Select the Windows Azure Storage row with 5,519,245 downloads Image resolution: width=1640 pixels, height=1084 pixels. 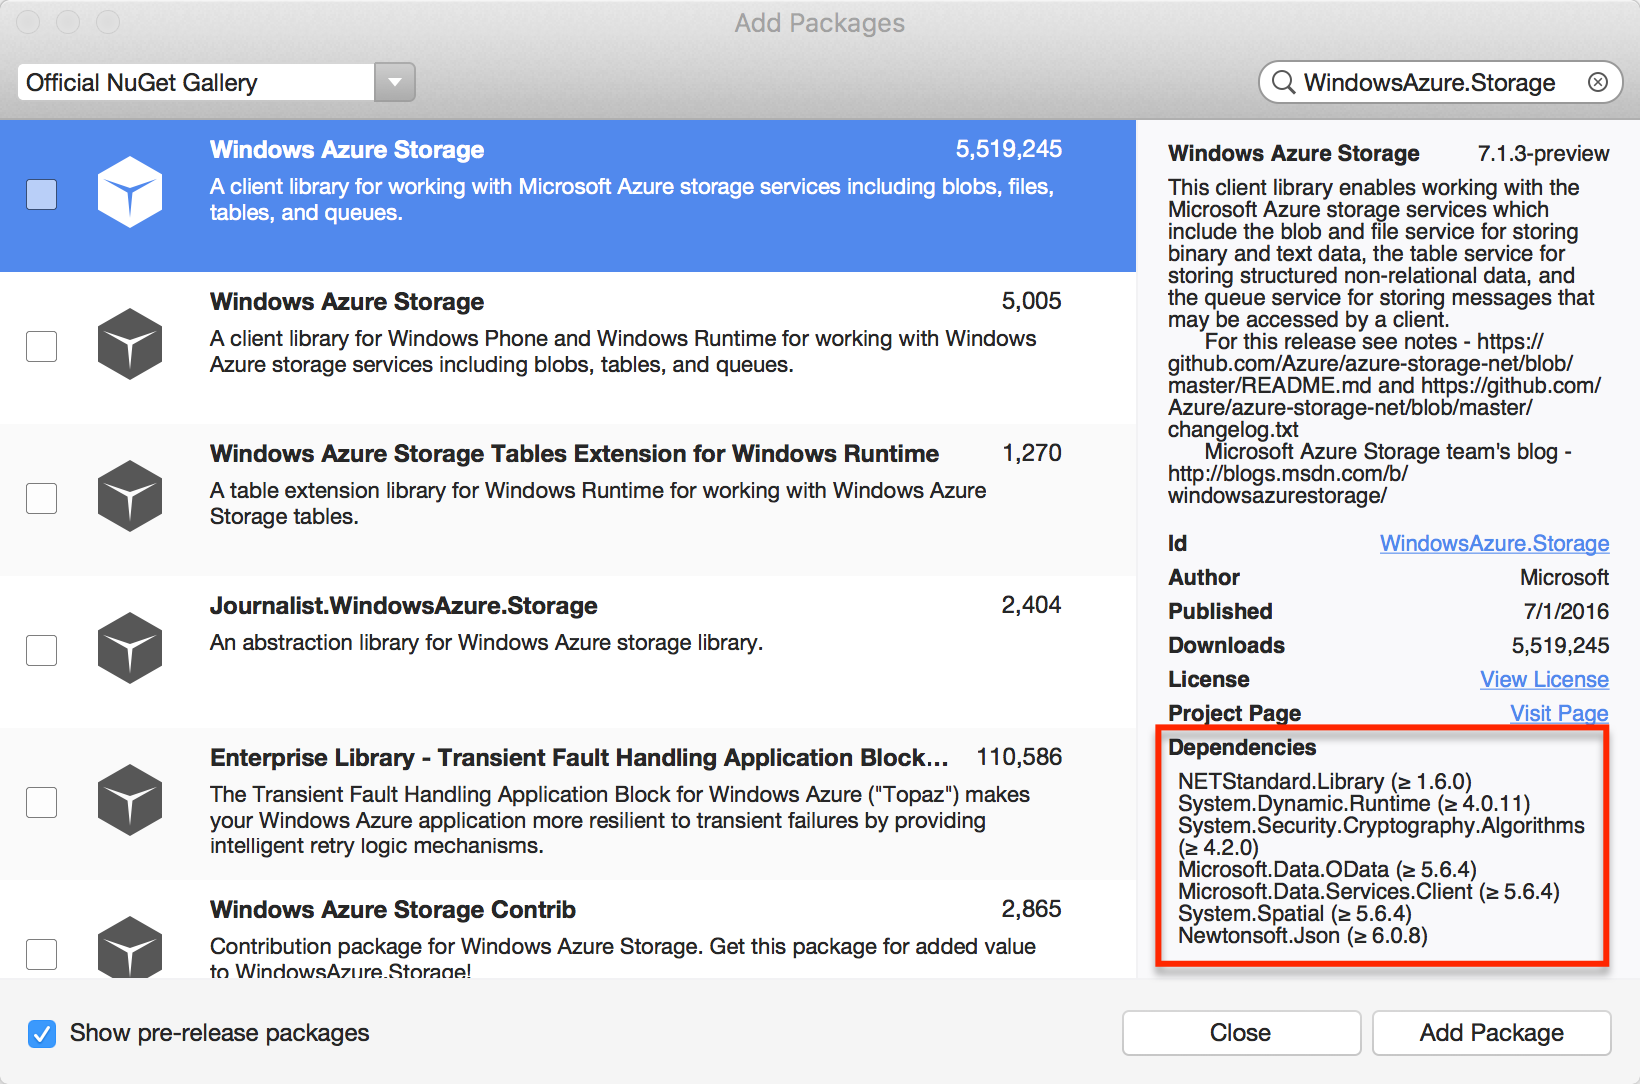click(568, 196)
